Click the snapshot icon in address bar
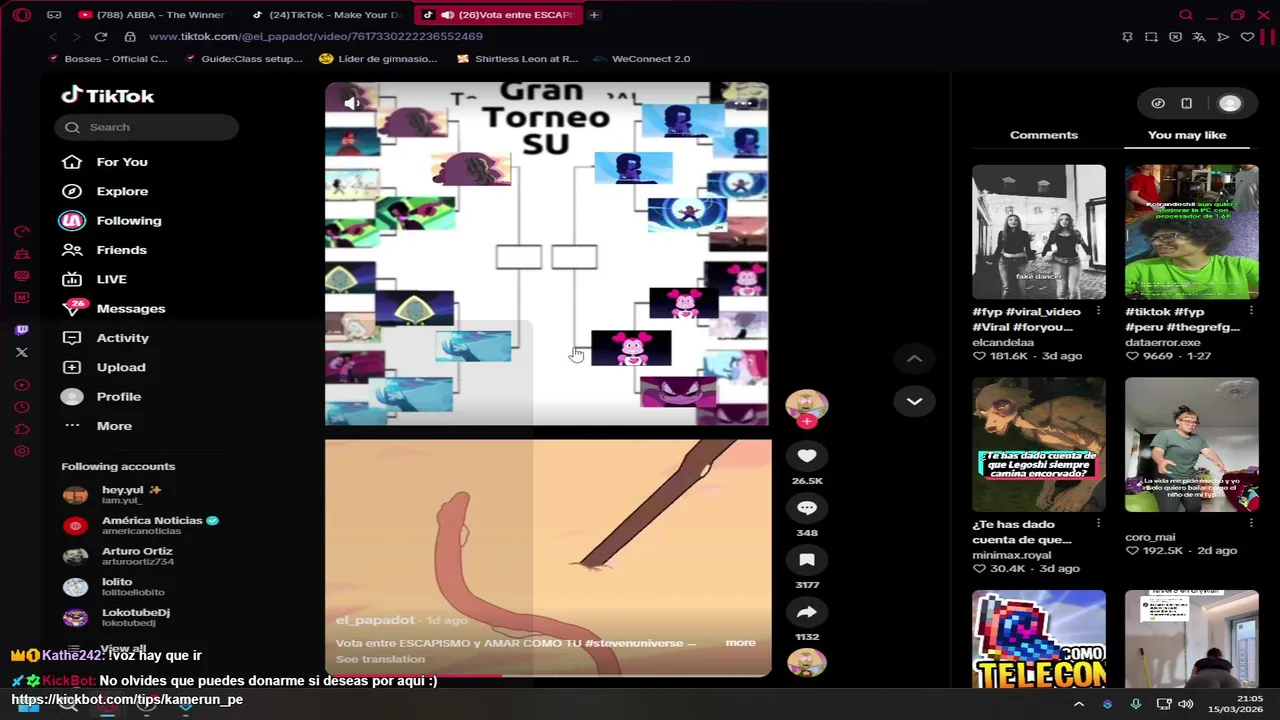The height and width of the screenshot is (720, 1280). 1151,37
